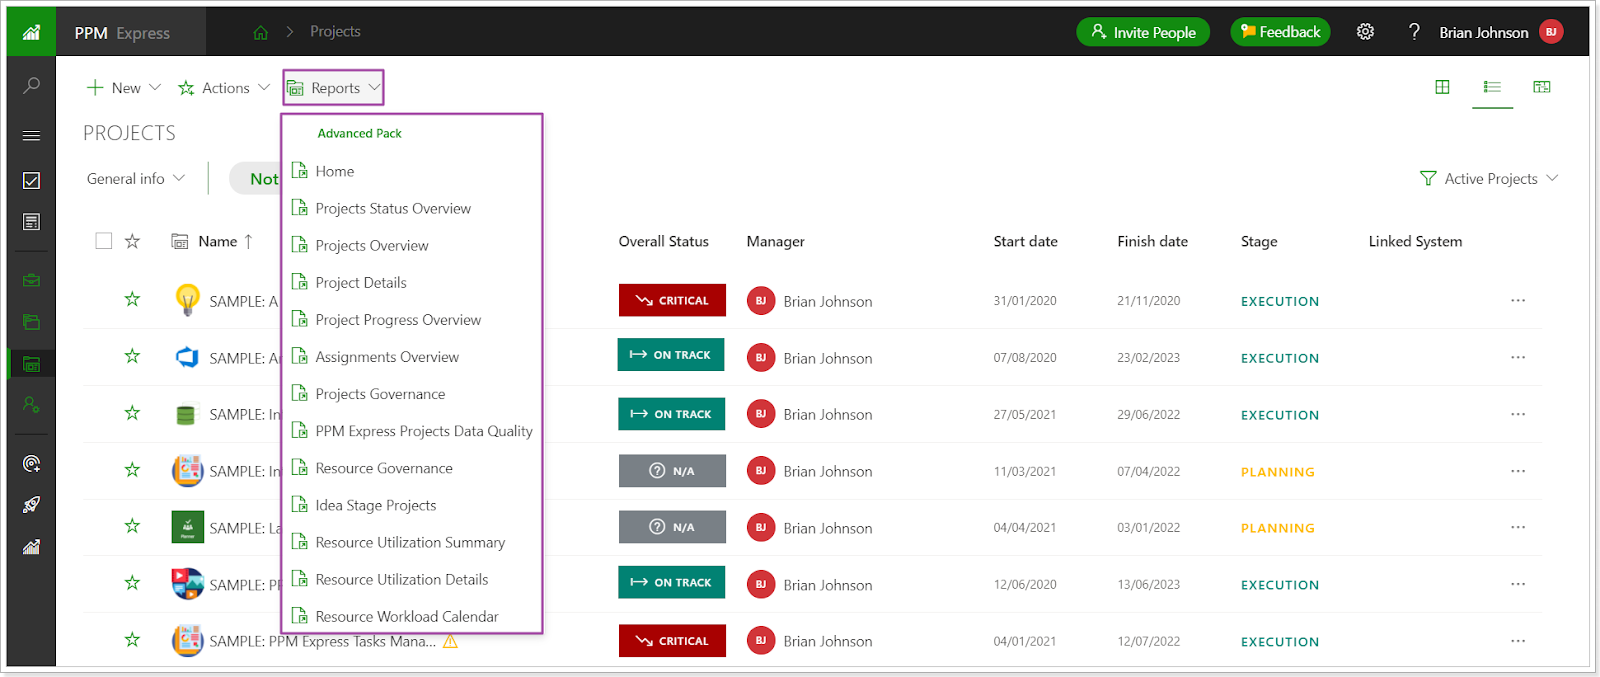Star the project starting 07/08/2020

click(x=132, y=356)
